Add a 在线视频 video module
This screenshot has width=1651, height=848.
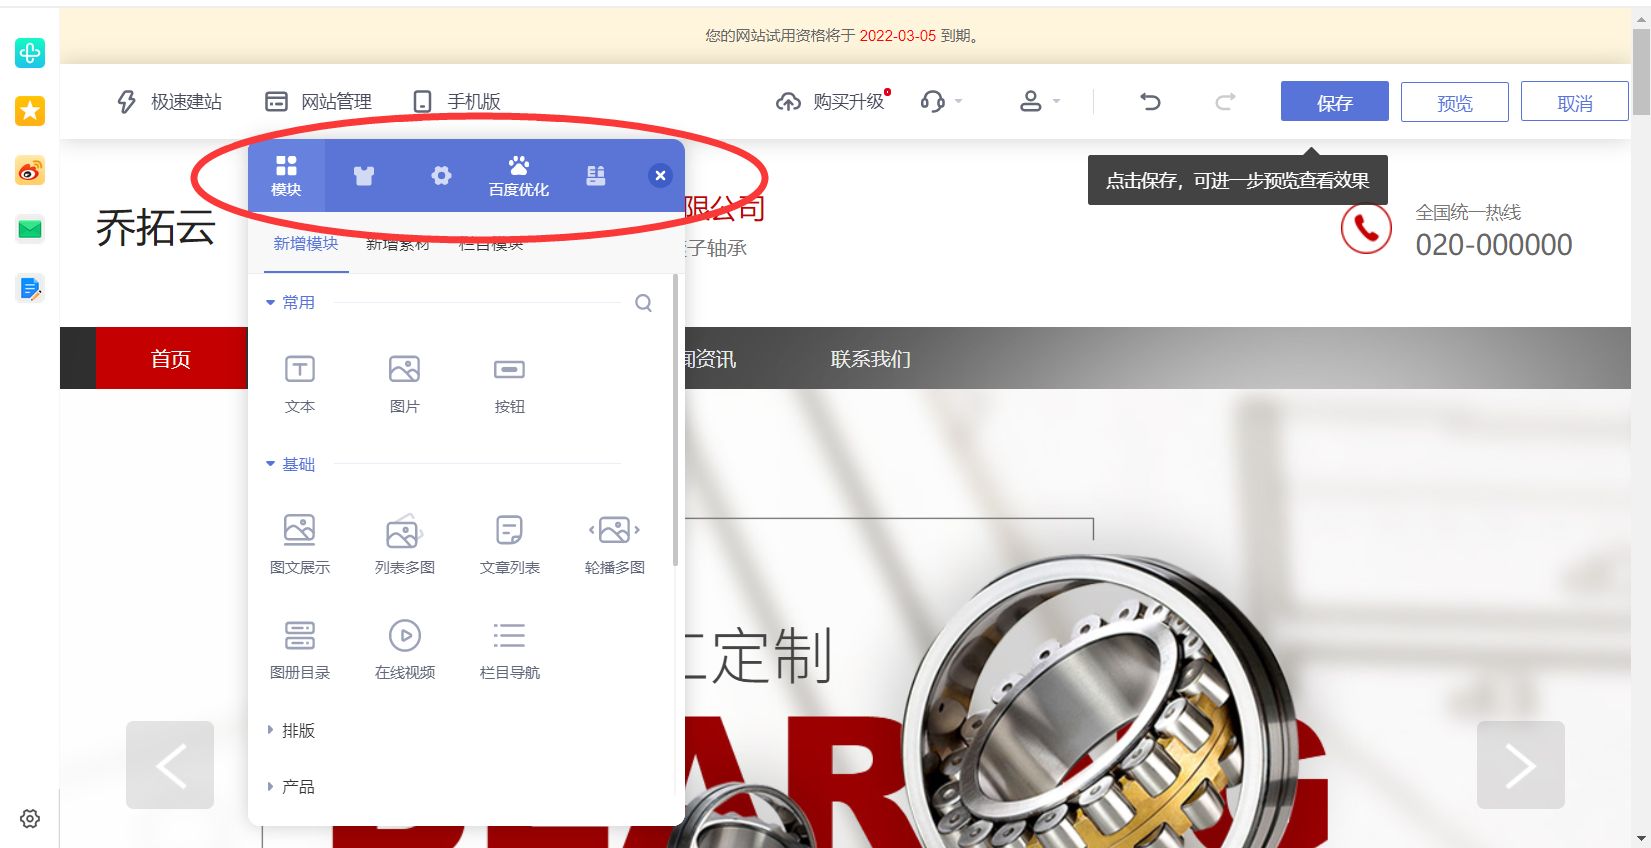click(x=404, y=650)
